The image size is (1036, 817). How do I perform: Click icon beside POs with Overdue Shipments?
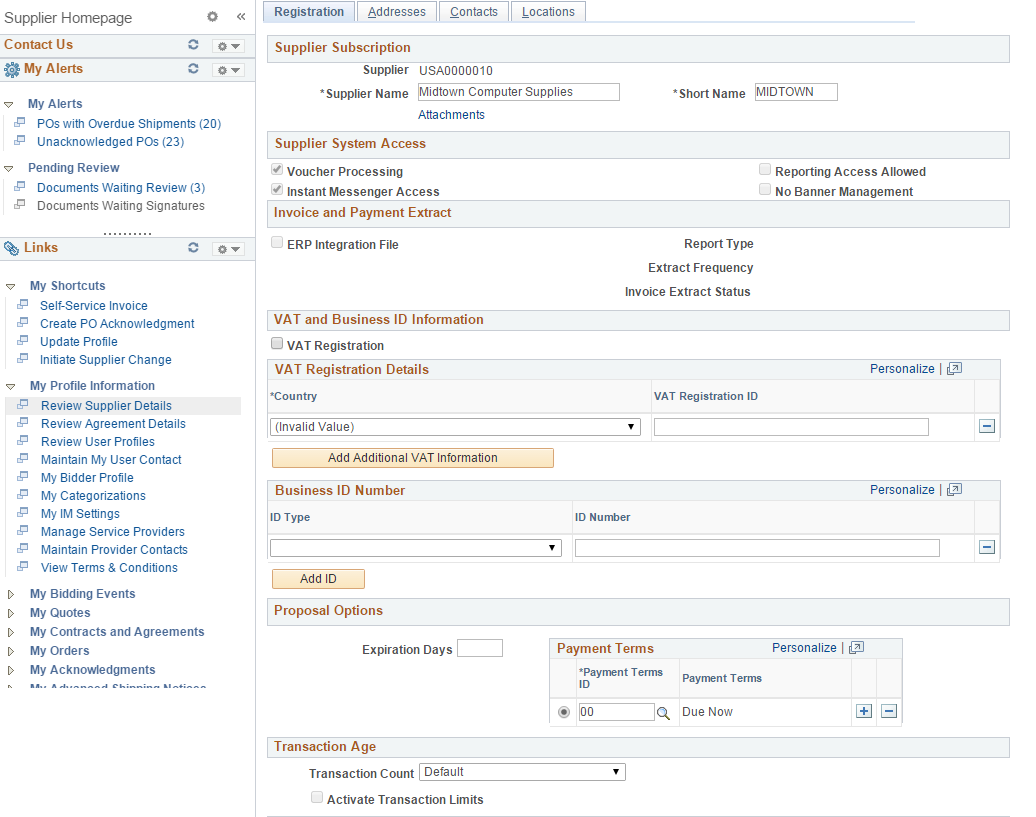pyautogui.click(x=20, y=122)
